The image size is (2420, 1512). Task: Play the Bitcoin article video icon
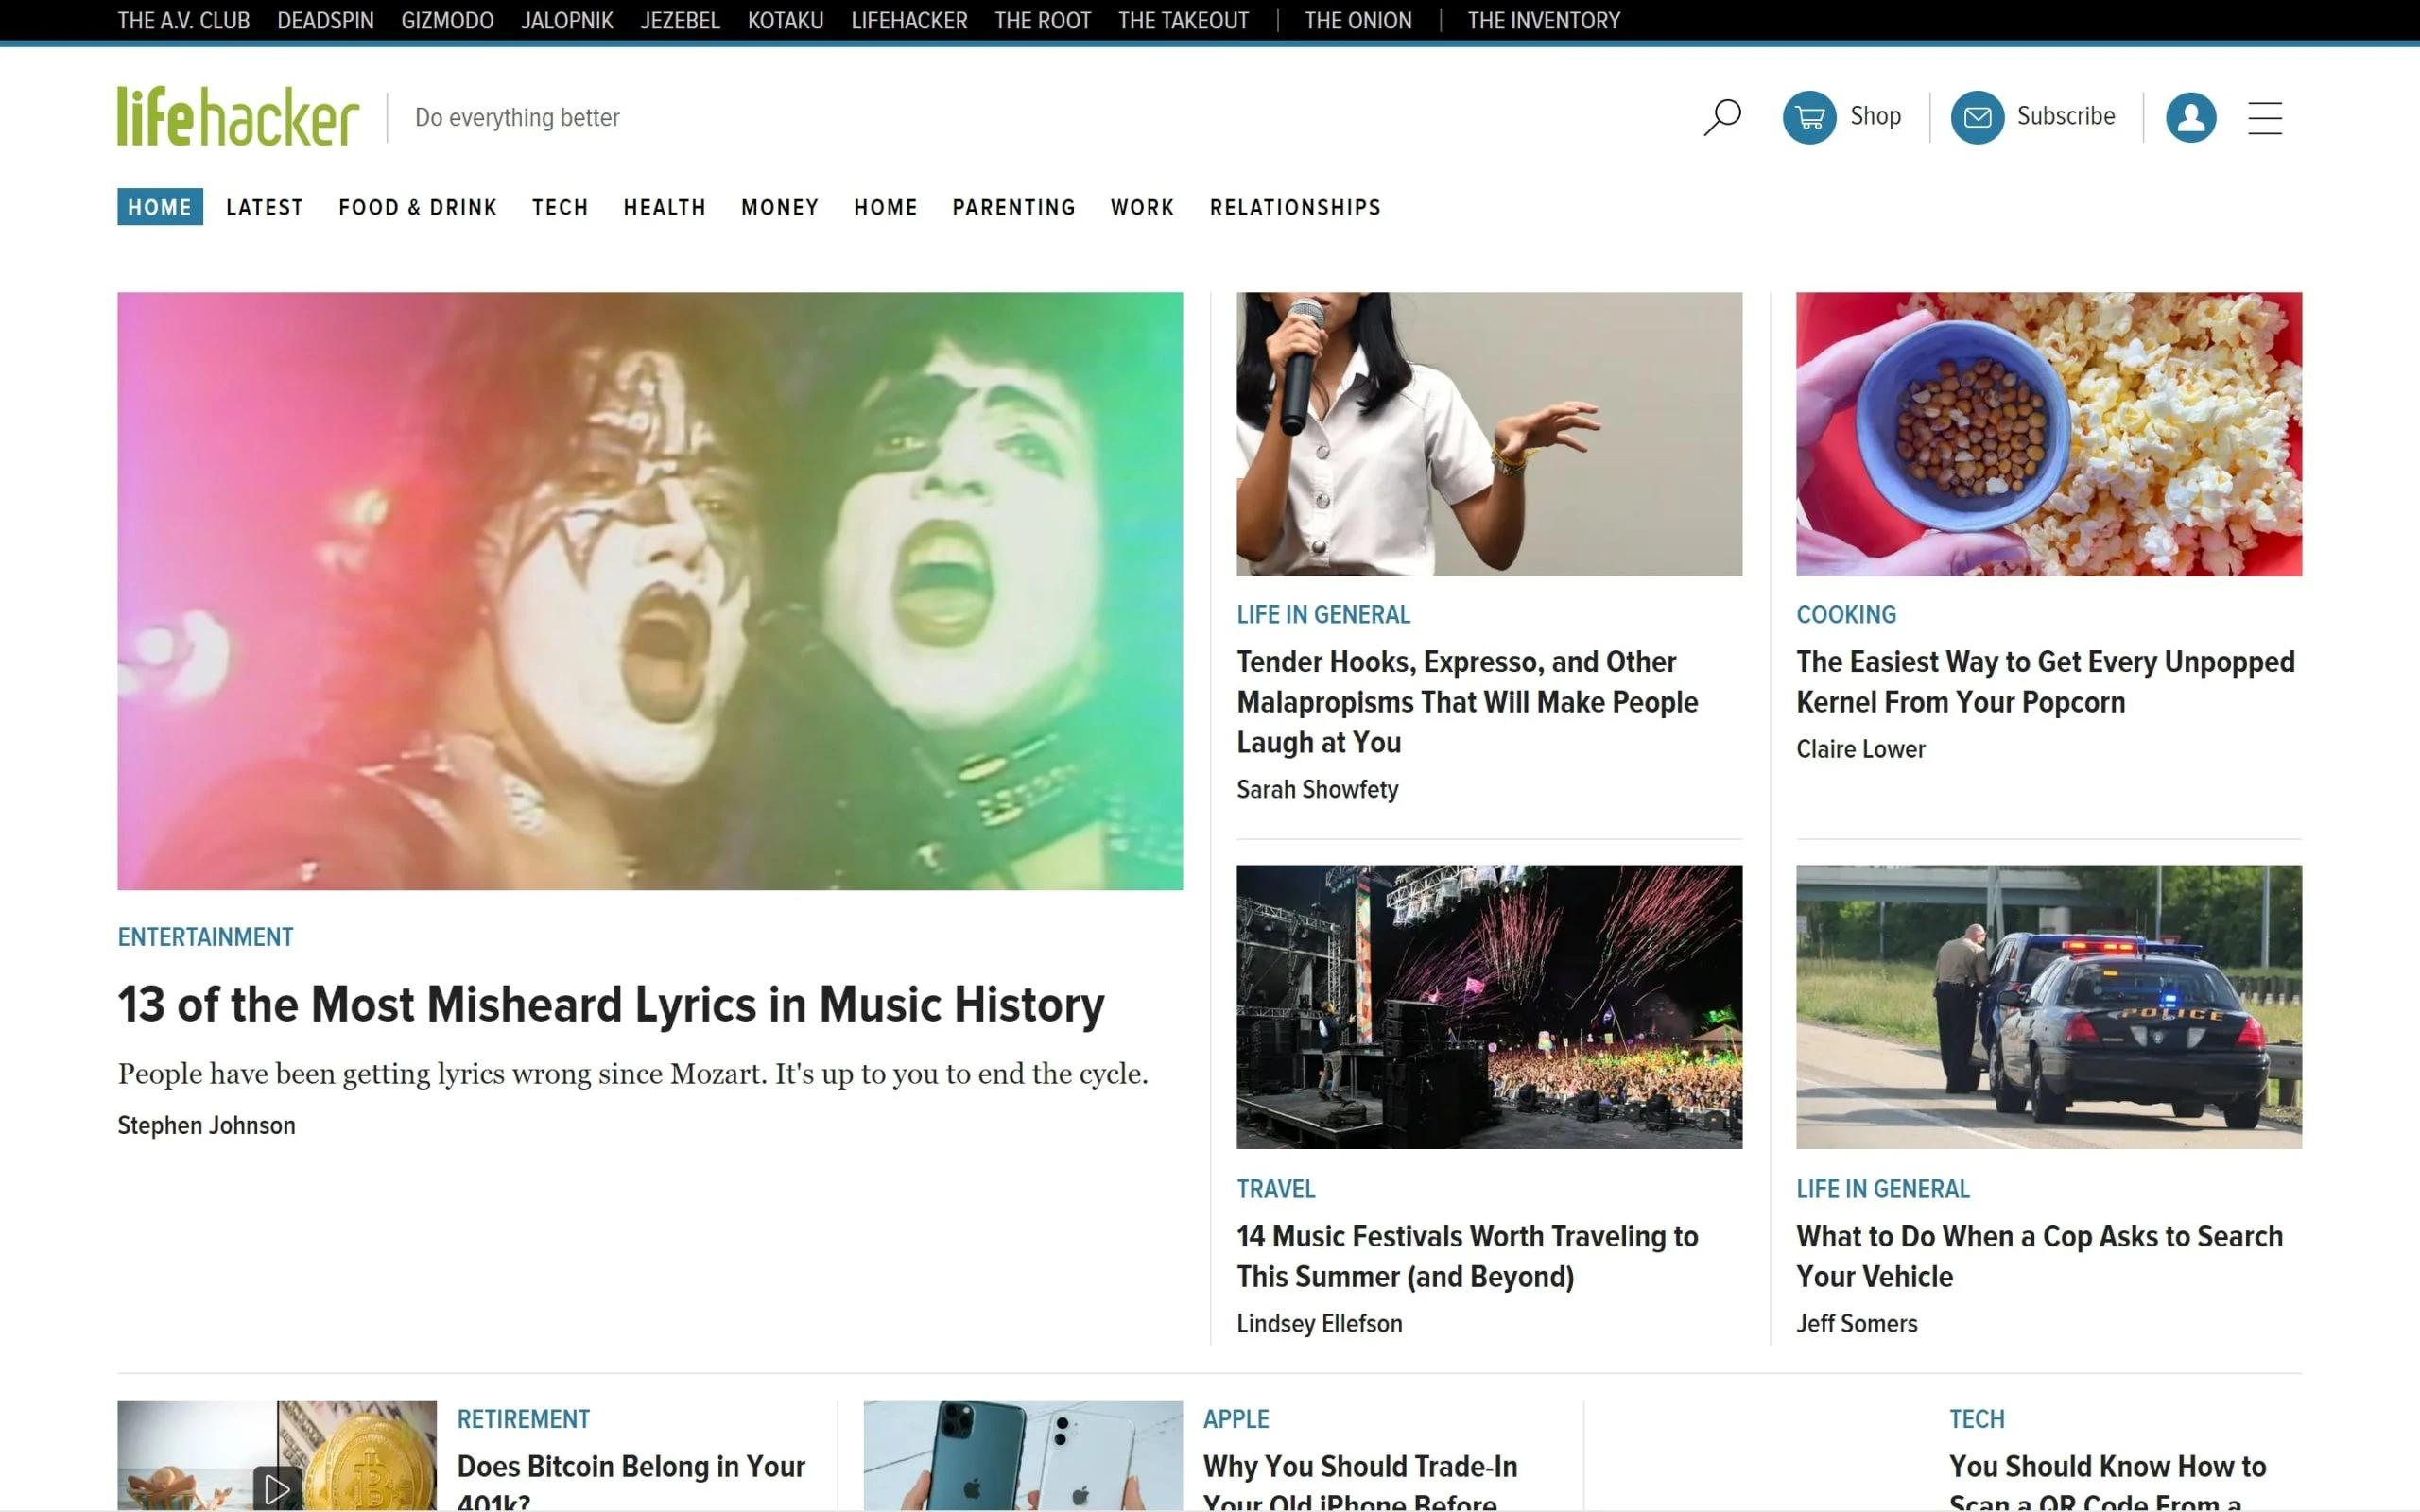tap(276, 1489)
